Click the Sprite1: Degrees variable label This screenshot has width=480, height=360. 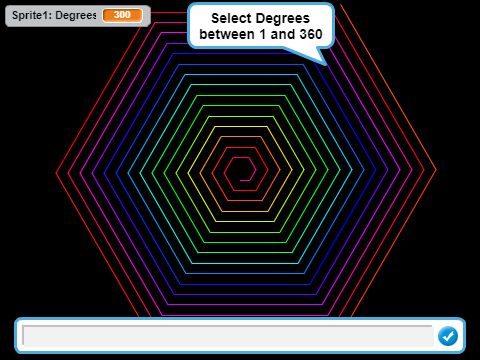(x=54, y=15)
